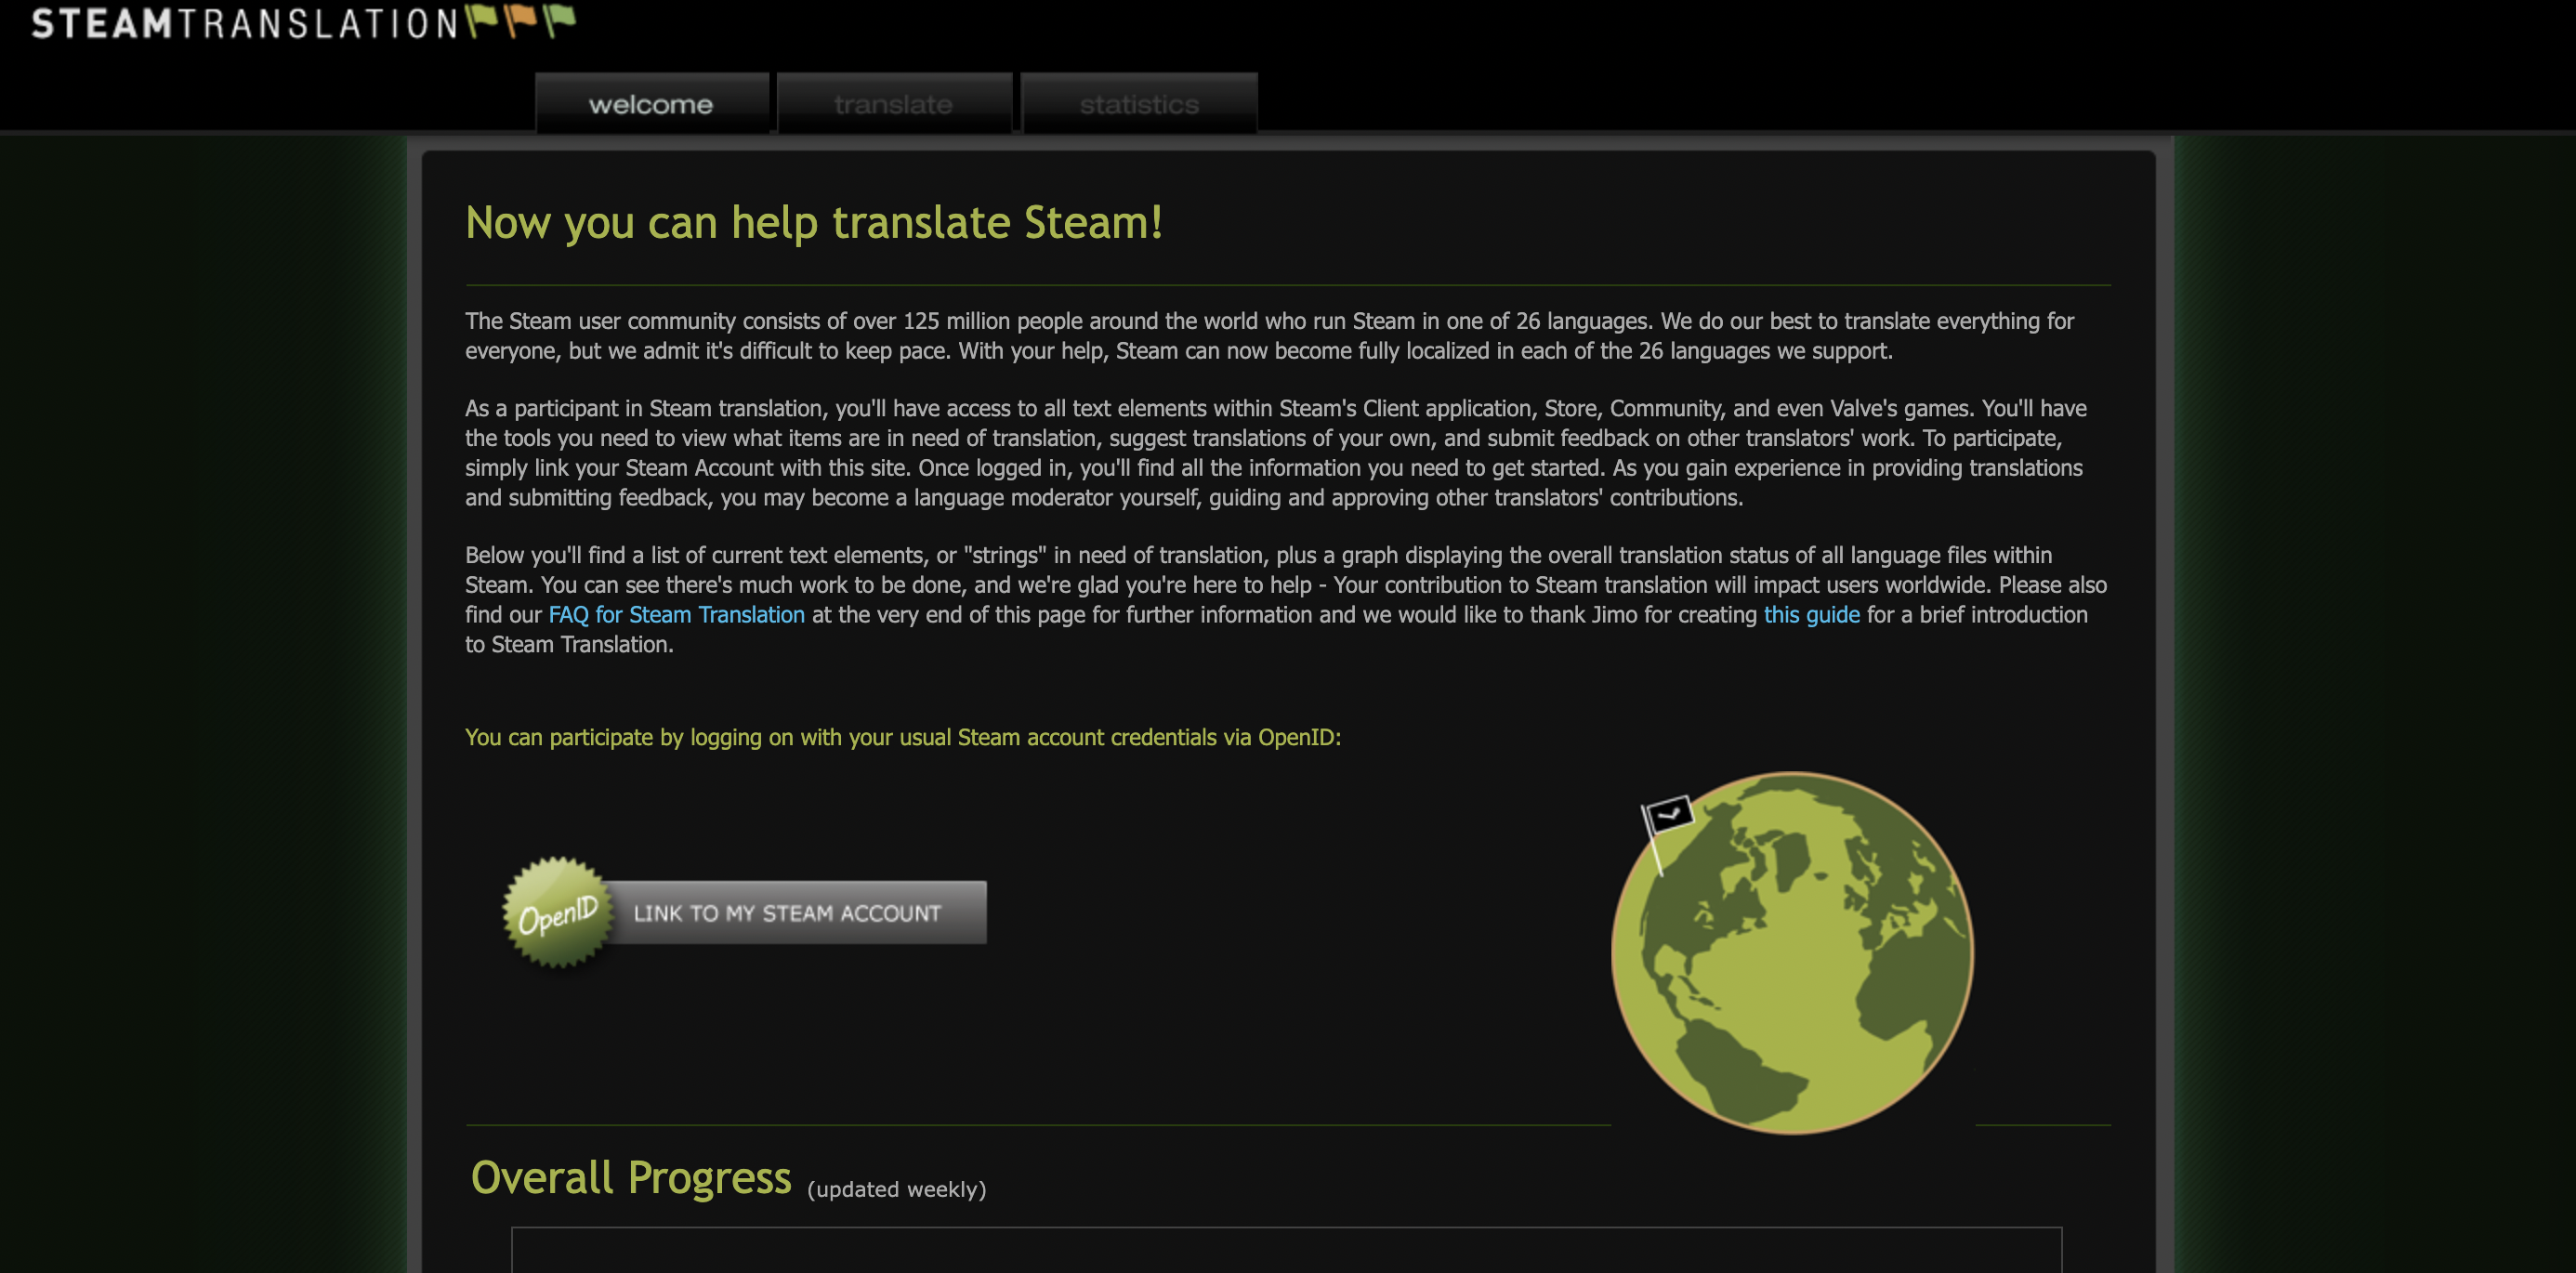Click the '(updated weekly)' note
Viewport: 2576px width, 1273px height.
(x=896, y=1189)
